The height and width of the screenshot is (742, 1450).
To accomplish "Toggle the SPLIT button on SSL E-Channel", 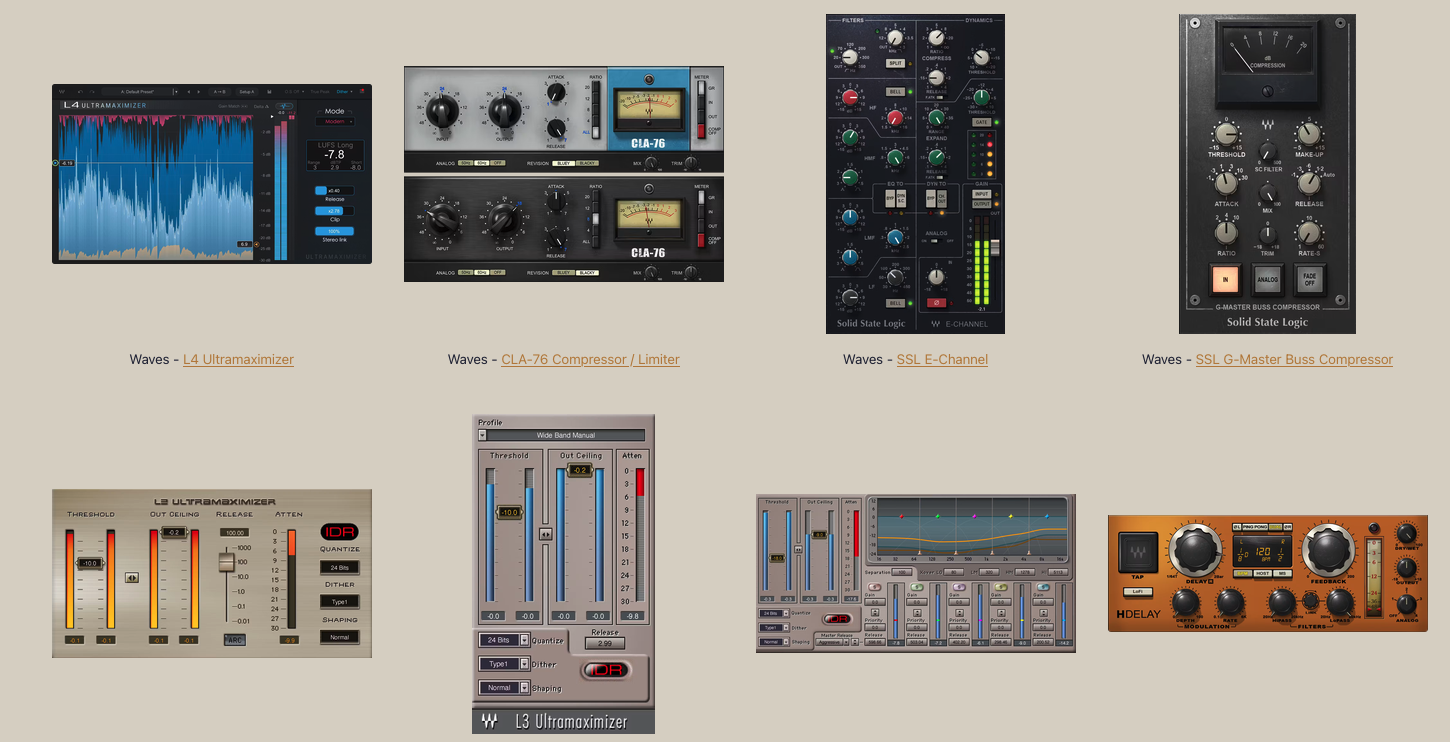I will 896,63.
